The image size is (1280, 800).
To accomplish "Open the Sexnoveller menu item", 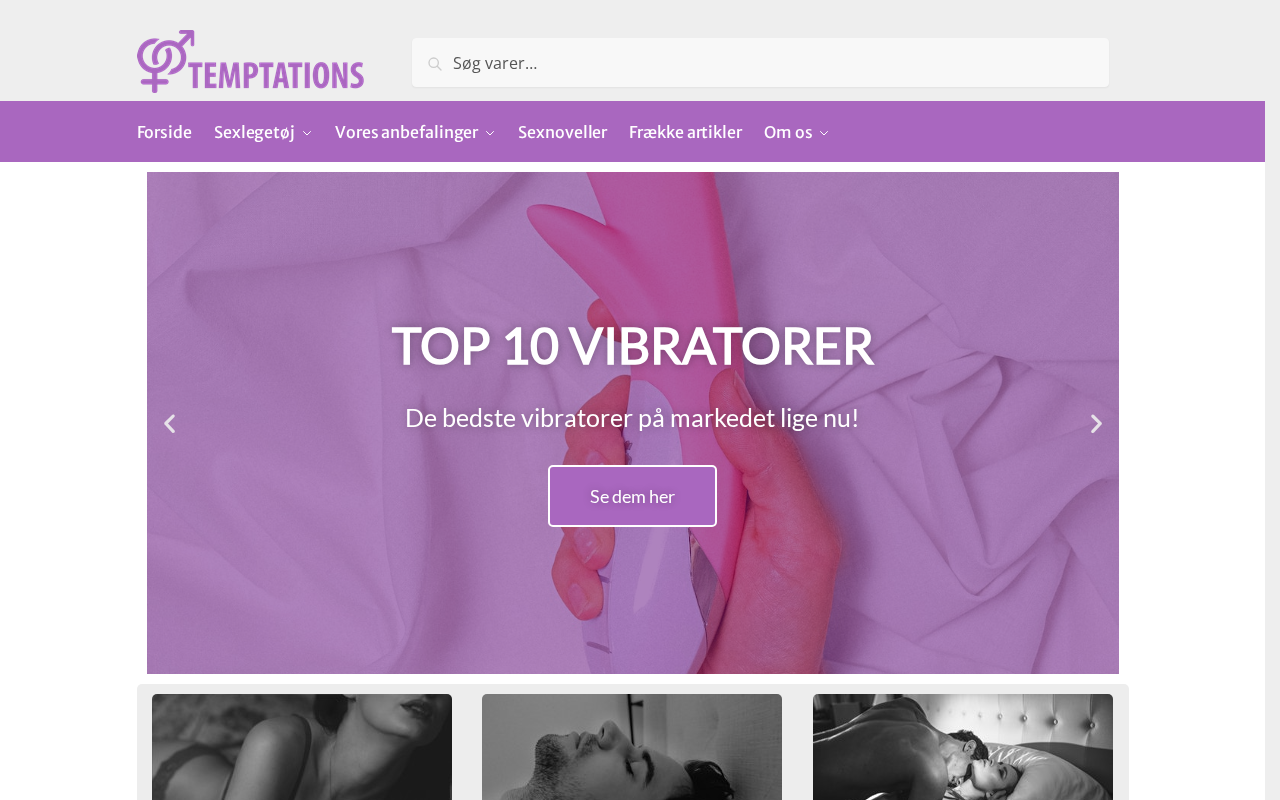I will pos(562,132).
